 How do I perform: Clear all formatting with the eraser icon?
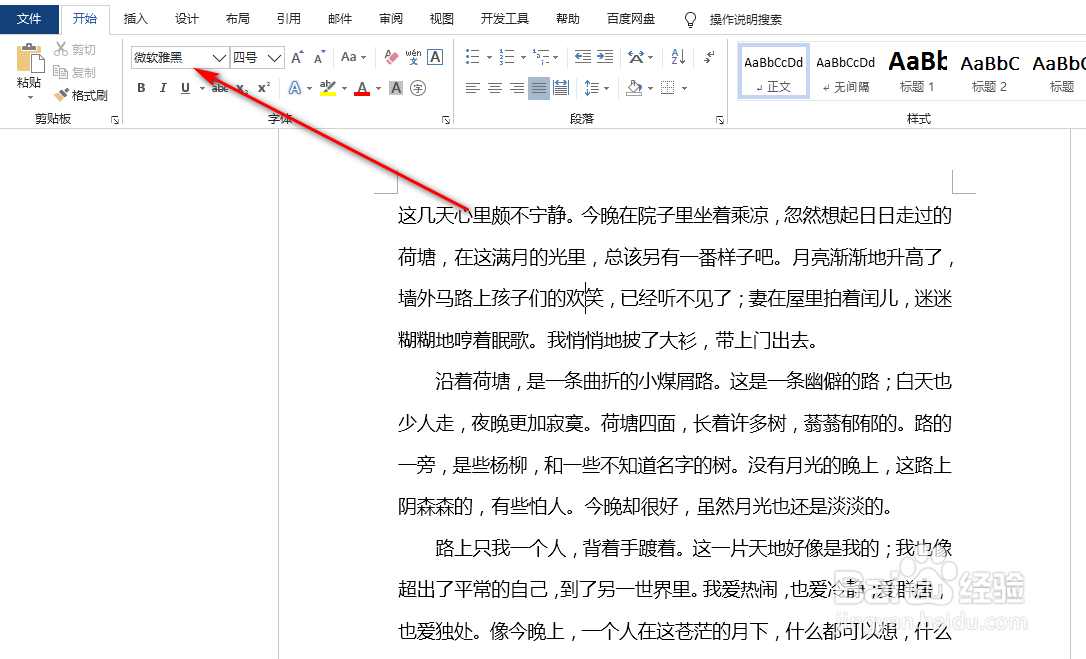[x=391, y=57]
